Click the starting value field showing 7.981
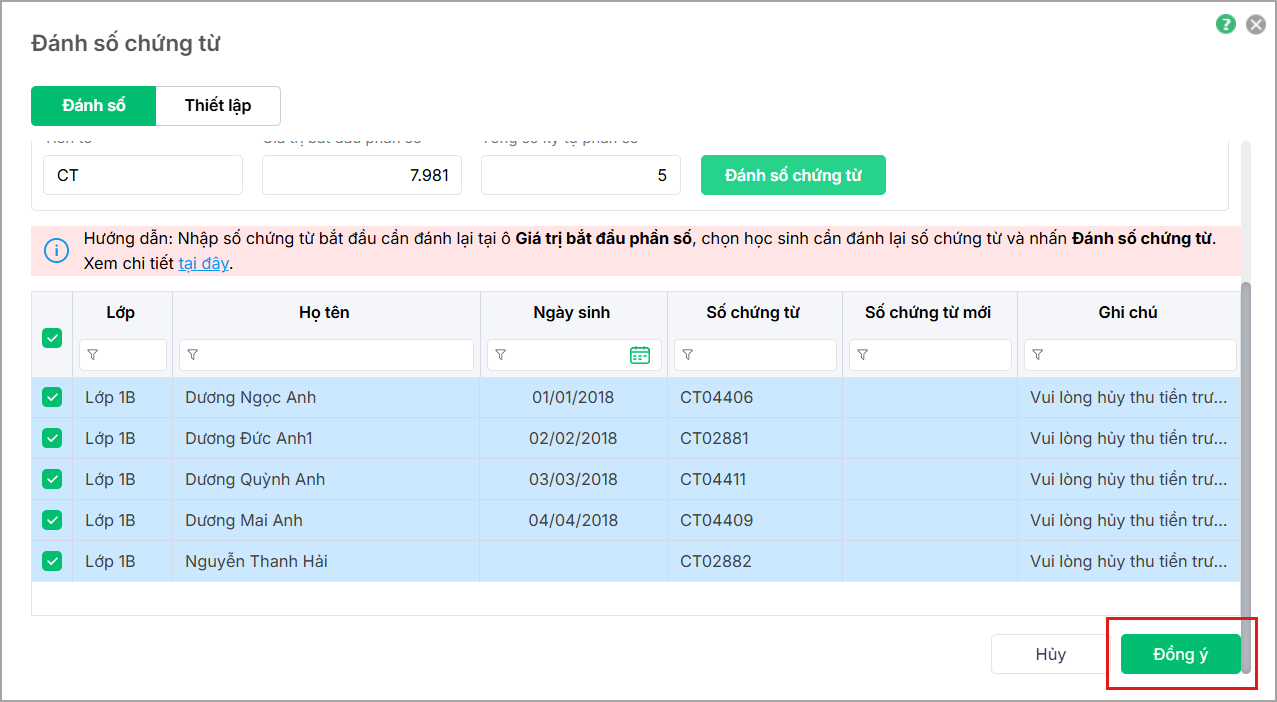This screenshot has width=1277, height=702. pyautogui.click(x=362, y=175)
